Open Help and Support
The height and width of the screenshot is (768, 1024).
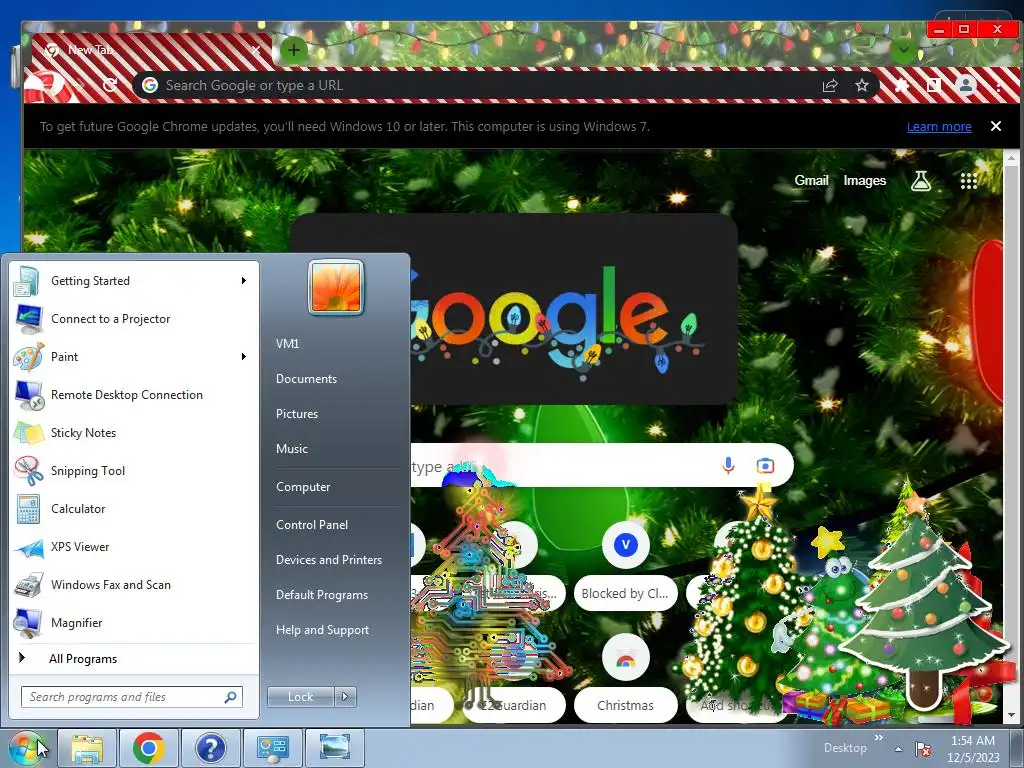pos(322,630)
